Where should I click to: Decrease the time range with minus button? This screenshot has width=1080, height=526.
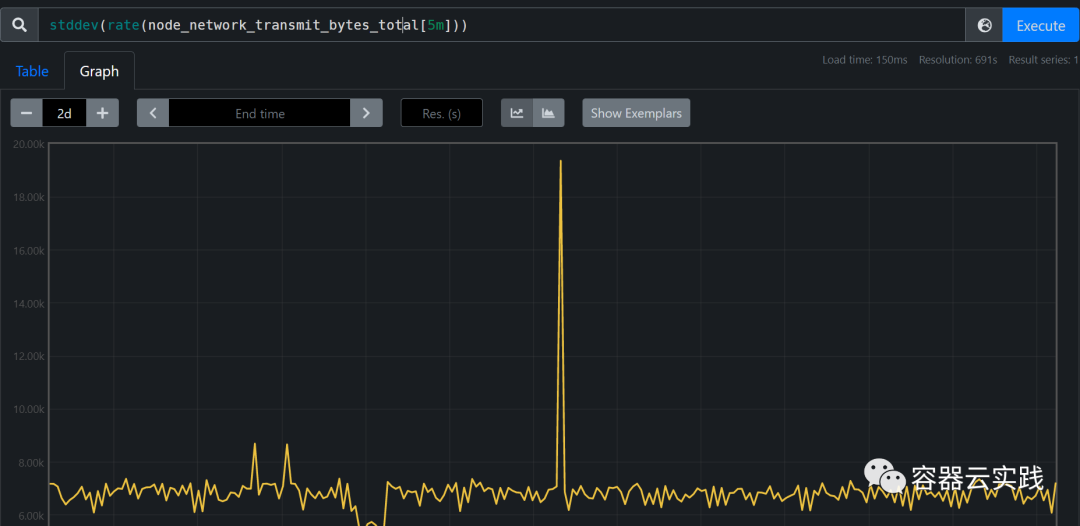tap(26, 113)
